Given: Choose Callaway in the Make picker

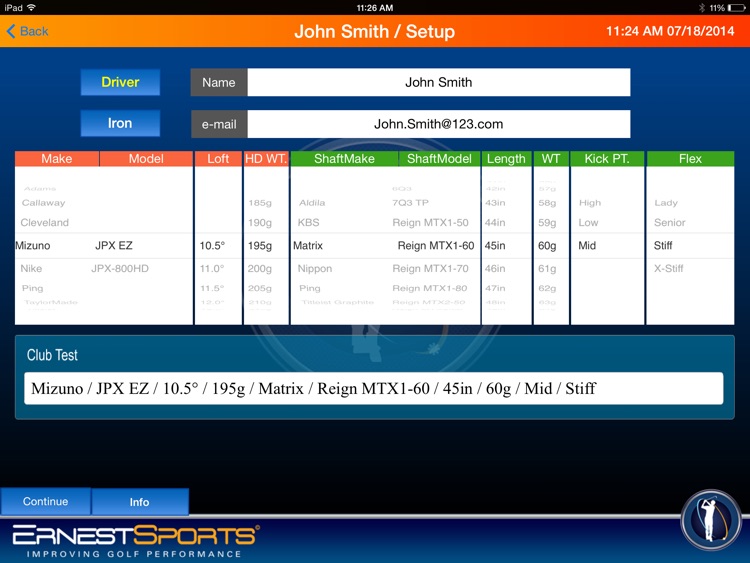Looking at the screenshot, I should (x=44, y=203).
